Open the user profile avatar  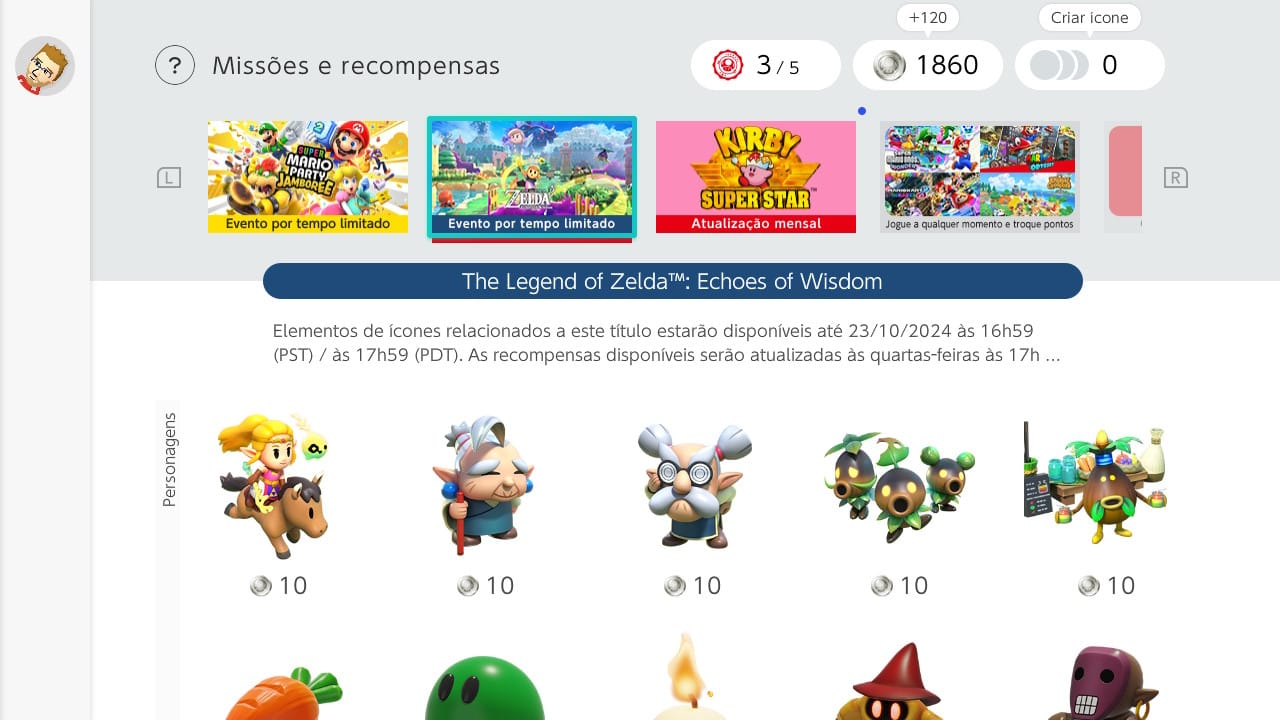45,66
